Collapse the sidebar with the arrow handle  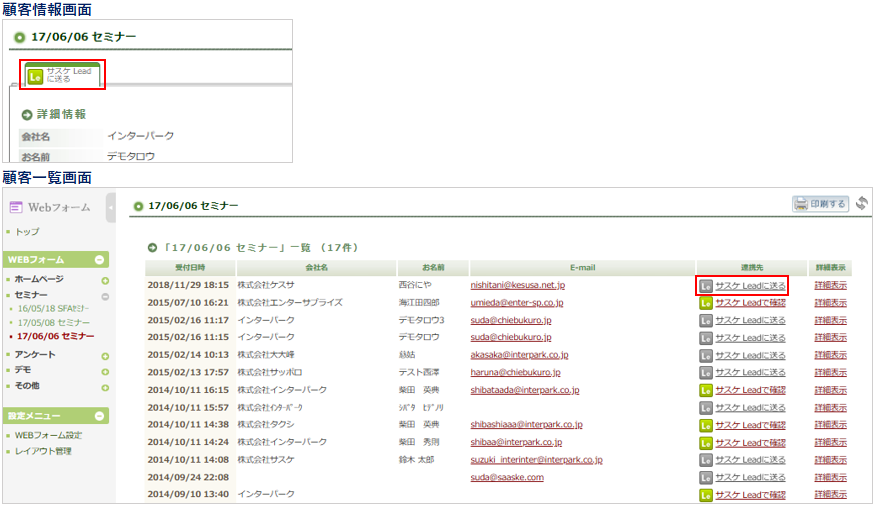110,207
